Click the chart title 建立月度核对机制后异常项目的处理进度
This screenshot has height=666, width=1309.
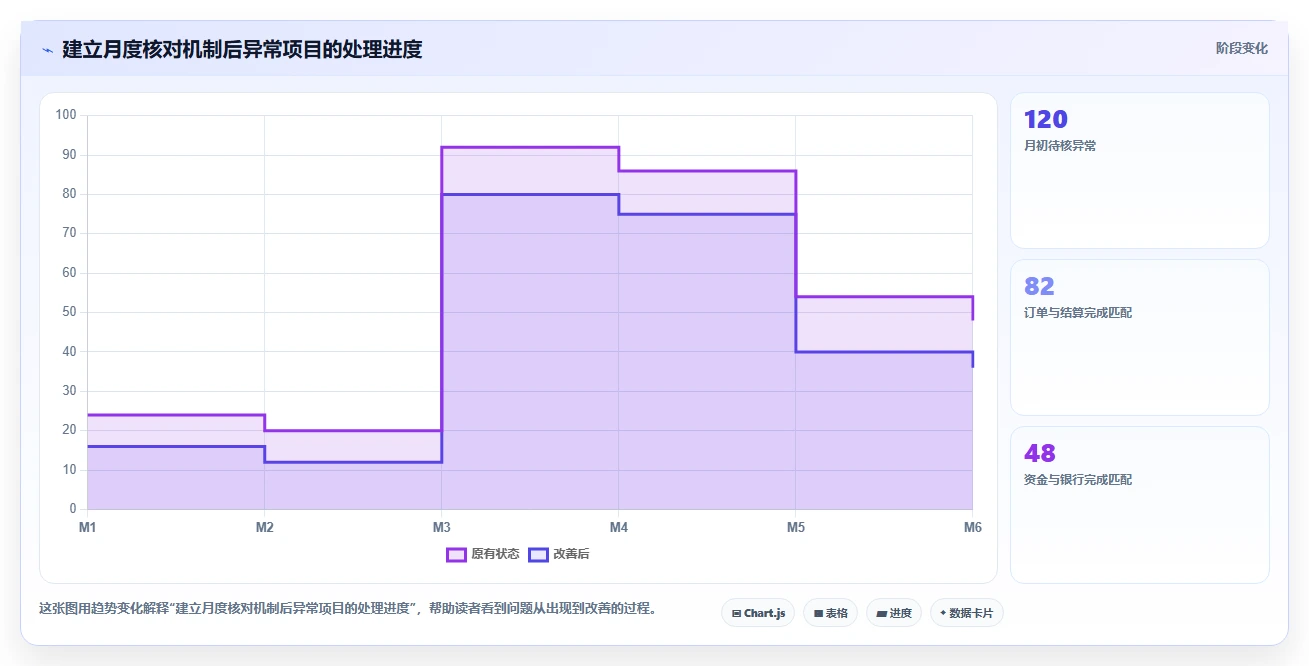pos(242,49)
